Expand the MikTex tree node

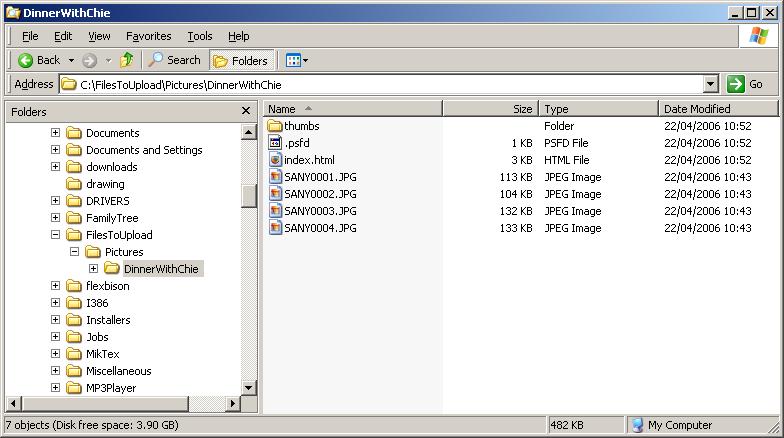(56, 354)
